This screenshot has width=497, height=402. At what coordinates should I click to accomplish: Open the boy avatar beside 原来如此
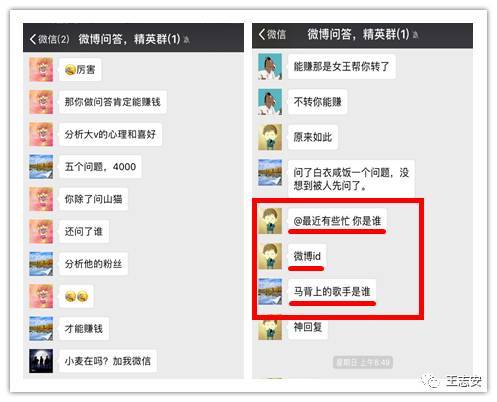(x=270, y=137)
